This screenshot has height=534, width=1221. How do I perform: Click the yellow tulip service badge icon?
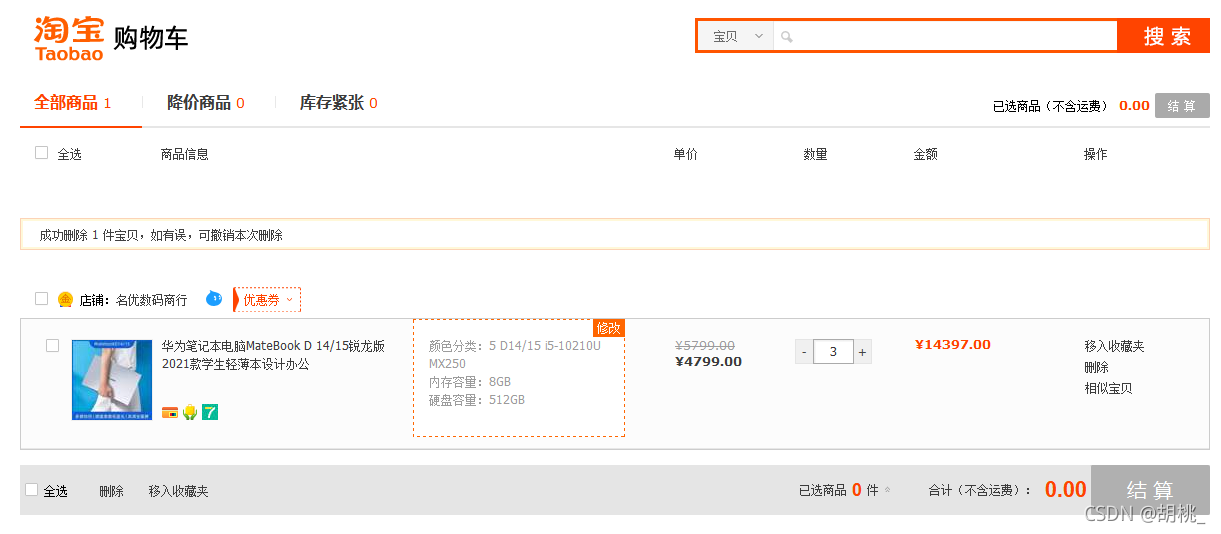(x=189, y=412)
